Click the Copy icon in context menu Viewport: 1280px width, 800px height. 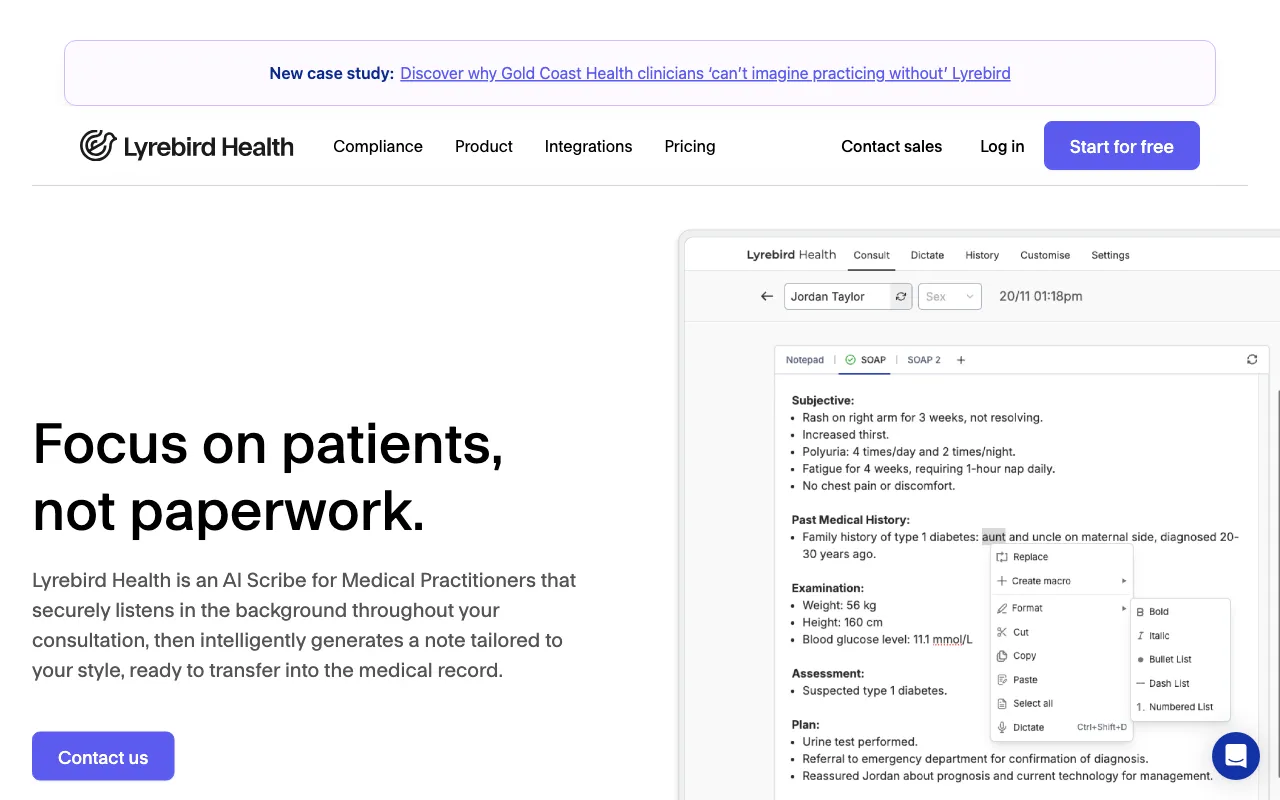pyautogui.click(x=1002, y=656)
